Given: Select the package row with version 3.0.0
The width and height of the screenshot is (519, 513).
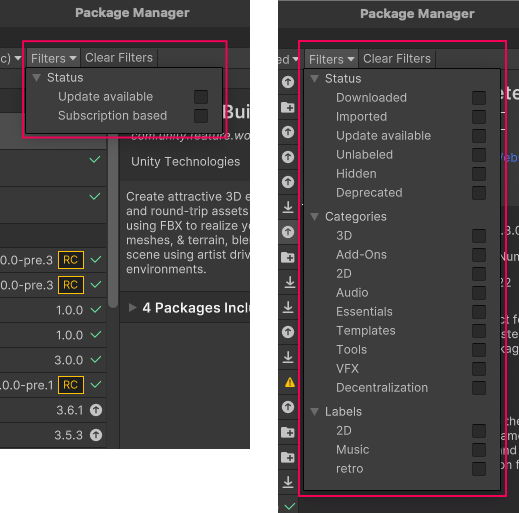Looking at the screenshot, I should tap(53, 360).
